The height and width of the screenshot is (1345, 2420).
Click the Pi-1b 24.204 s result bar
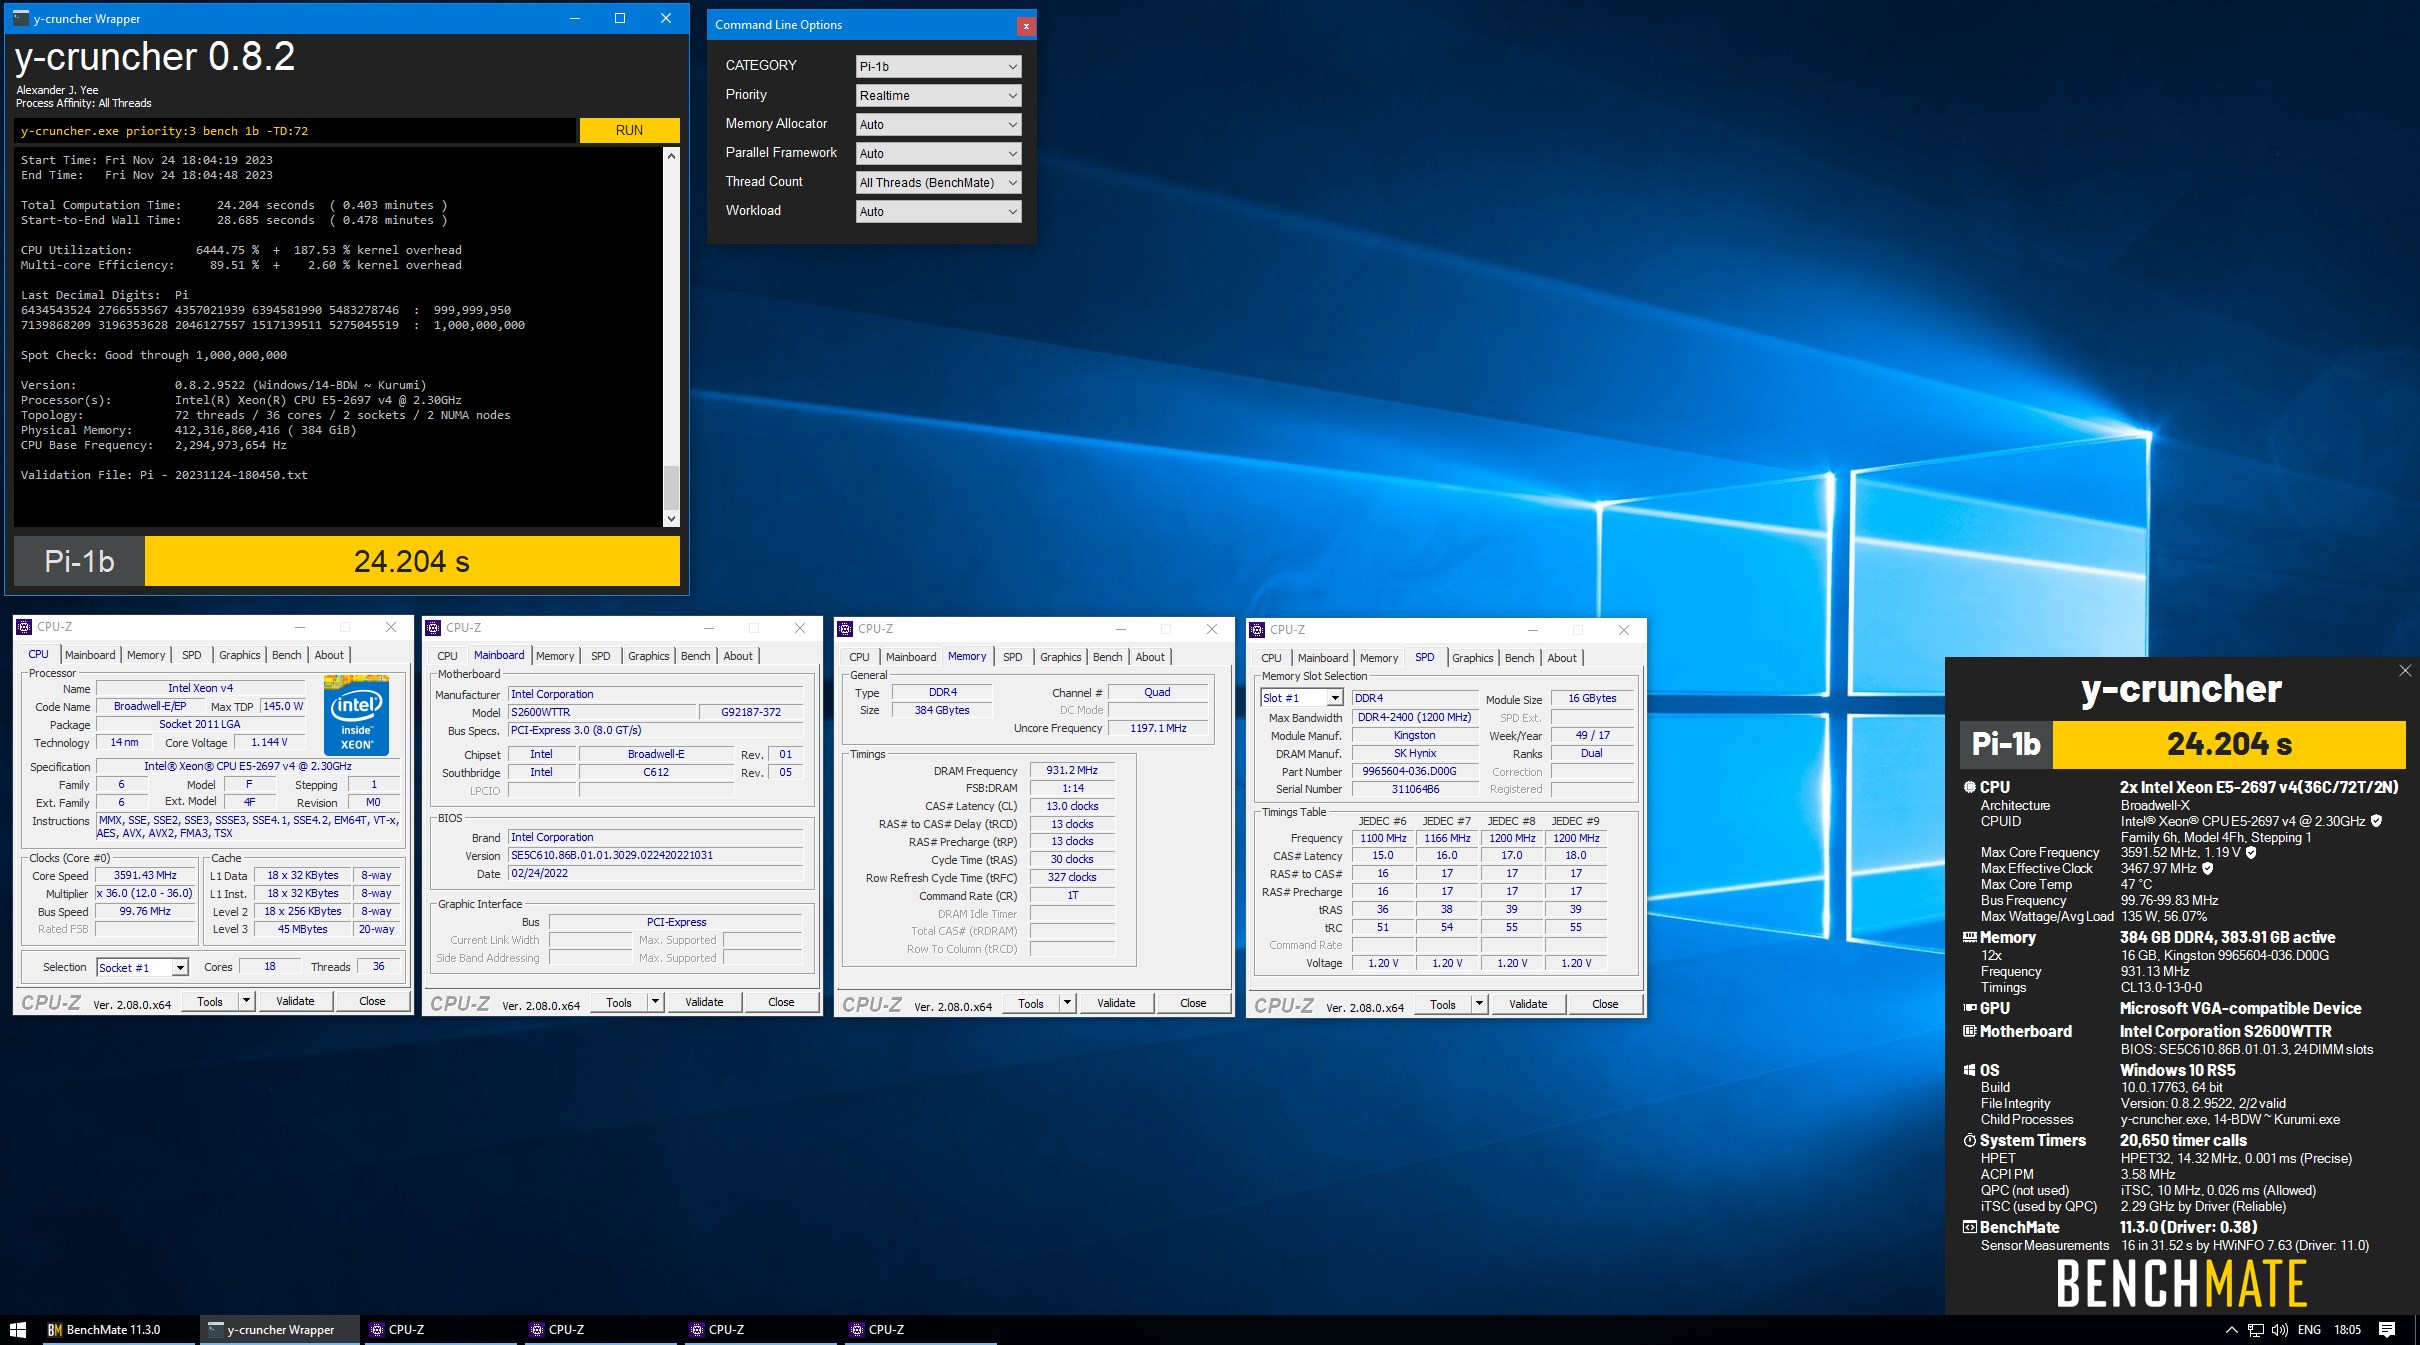346,561
